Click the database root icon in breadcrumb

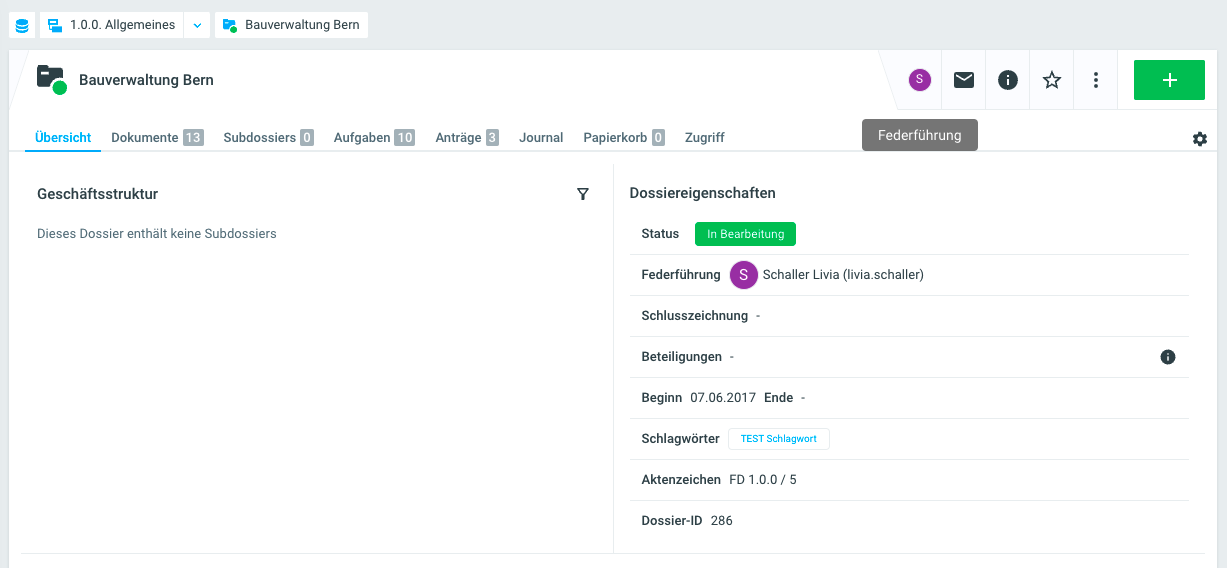point(22,25)
